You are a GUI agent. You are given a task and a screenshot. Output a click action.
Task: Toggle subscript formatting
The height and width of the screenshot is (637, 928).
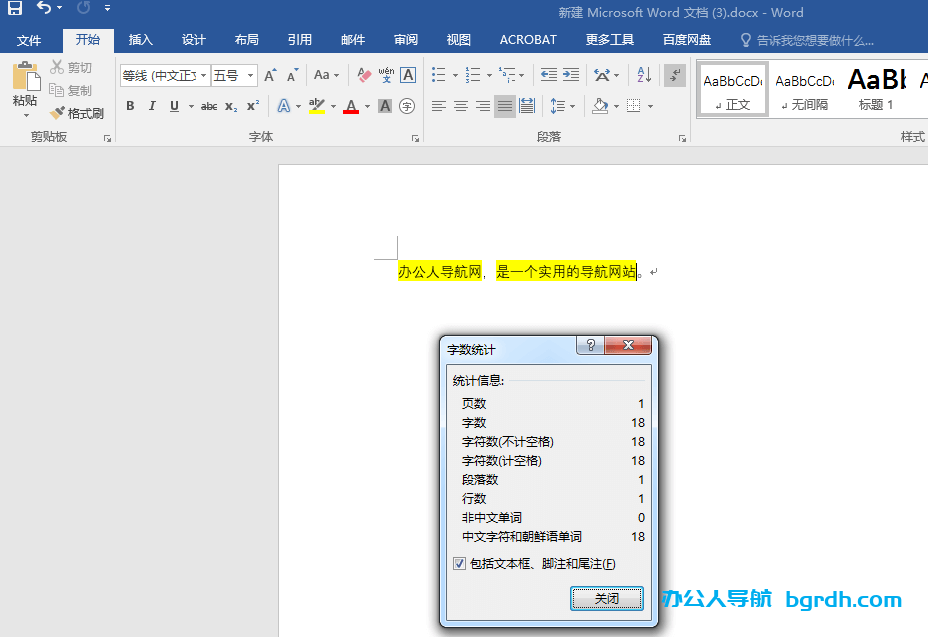coord(231,107)
